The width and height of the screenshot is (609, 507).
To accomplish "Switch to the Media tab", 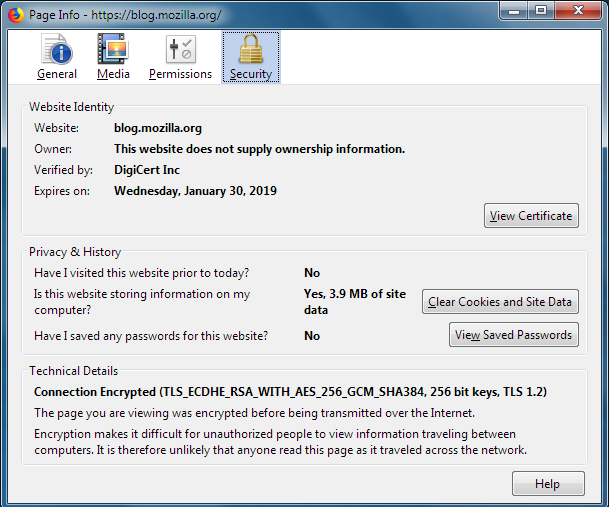I will pyautogui.click(x=113, y=57).
